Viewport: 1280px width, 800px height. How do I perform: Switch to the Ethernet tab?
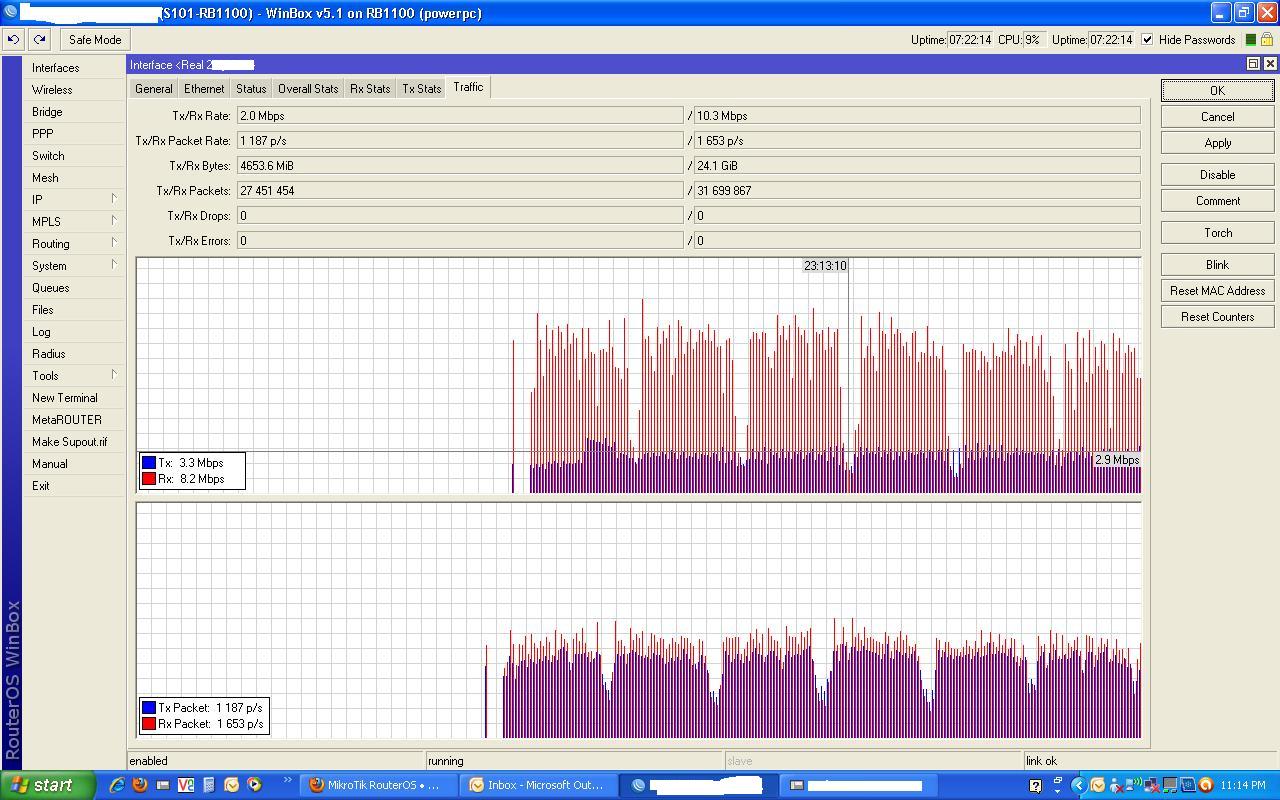[x=204, y=89]
